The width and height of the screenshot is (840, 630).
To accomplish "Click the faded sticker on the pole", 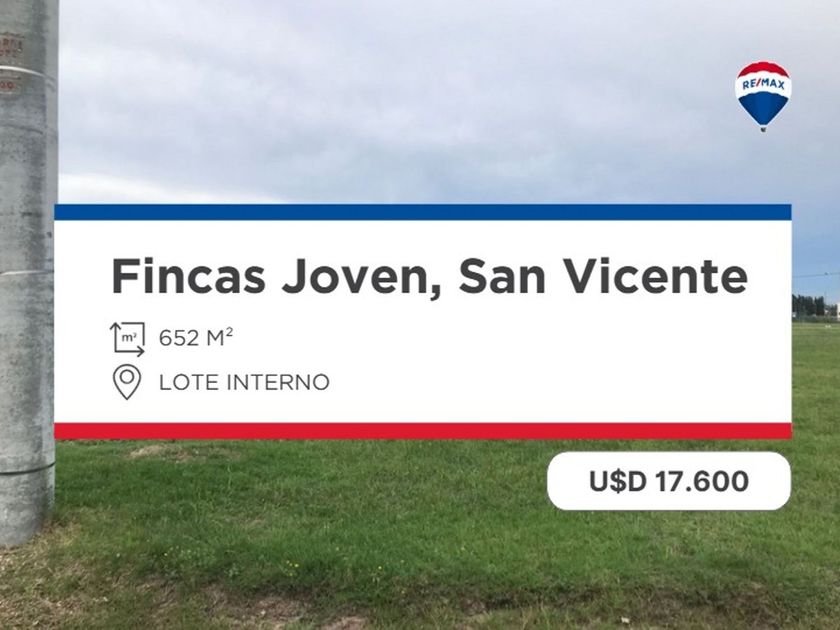I will click(x=10, y=51).
